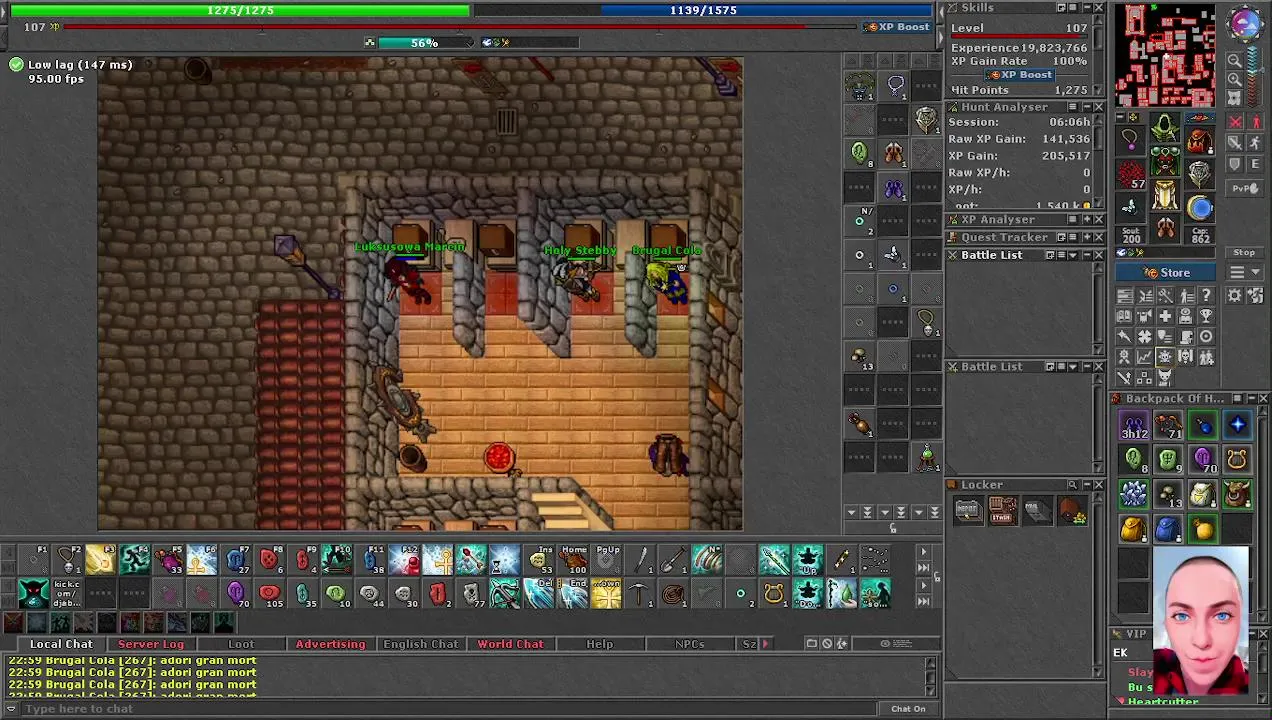Image resolution: width=1272 pixels, height=720 pixels.
Task: Expand the XP Analyser panel
Action: (x=1087, y=219)
